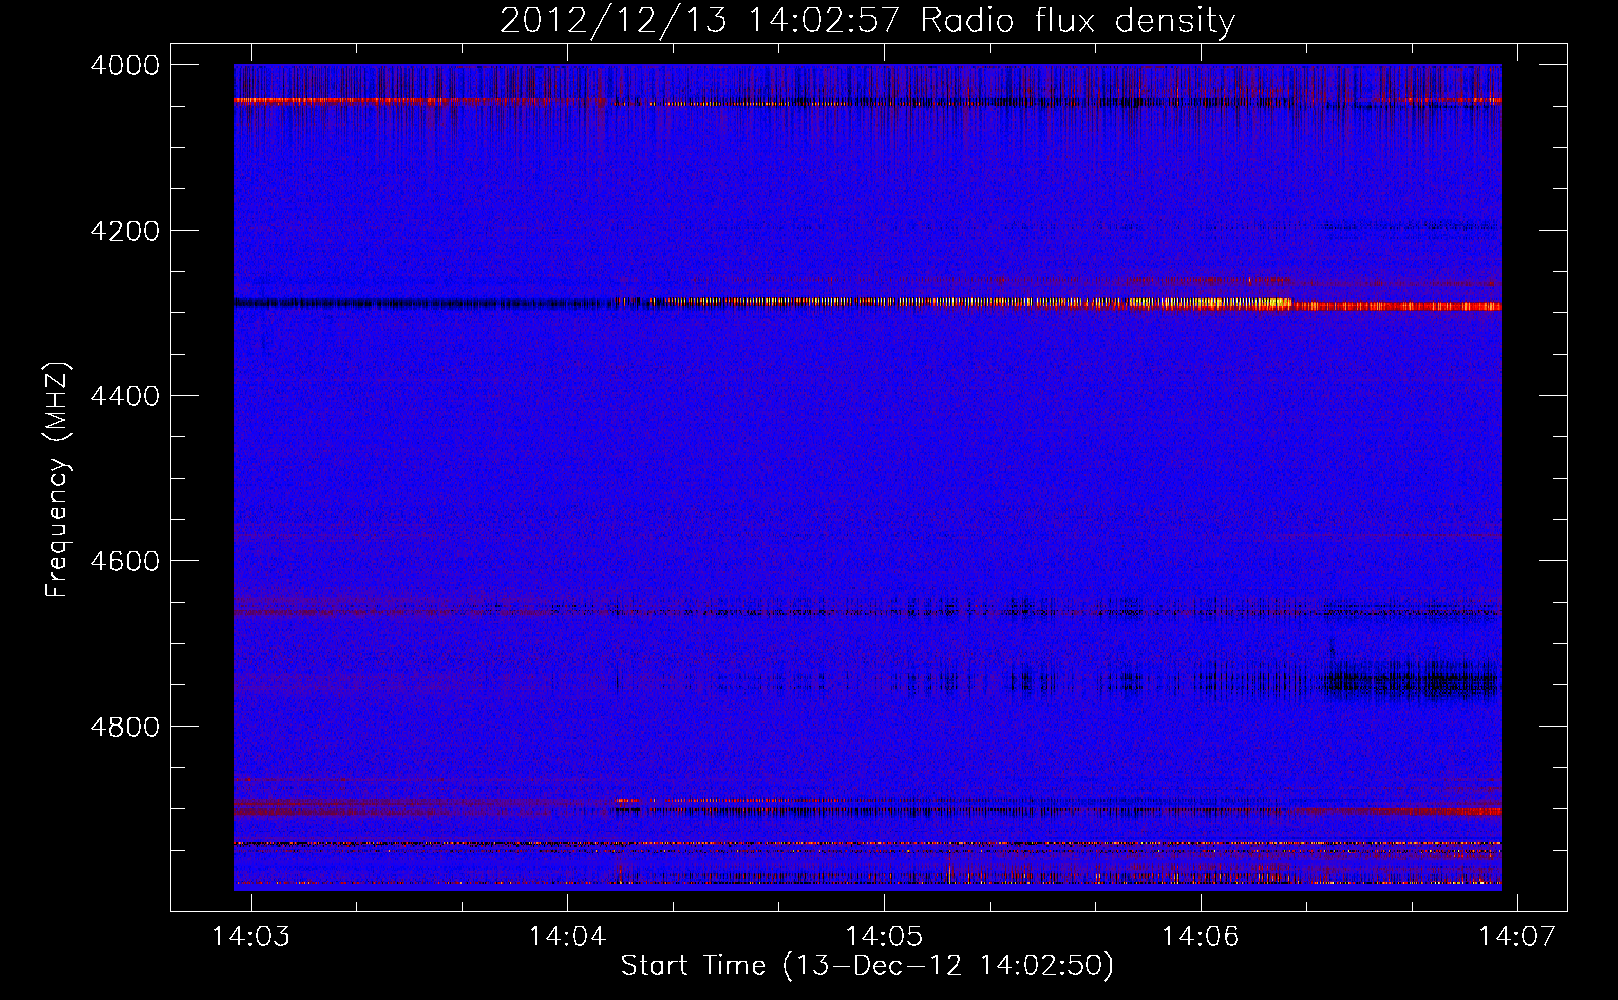Click the 14:06 time axis label
Screen dimensions: 1618x1000
pyautogui.click(x=1200, y=936)
